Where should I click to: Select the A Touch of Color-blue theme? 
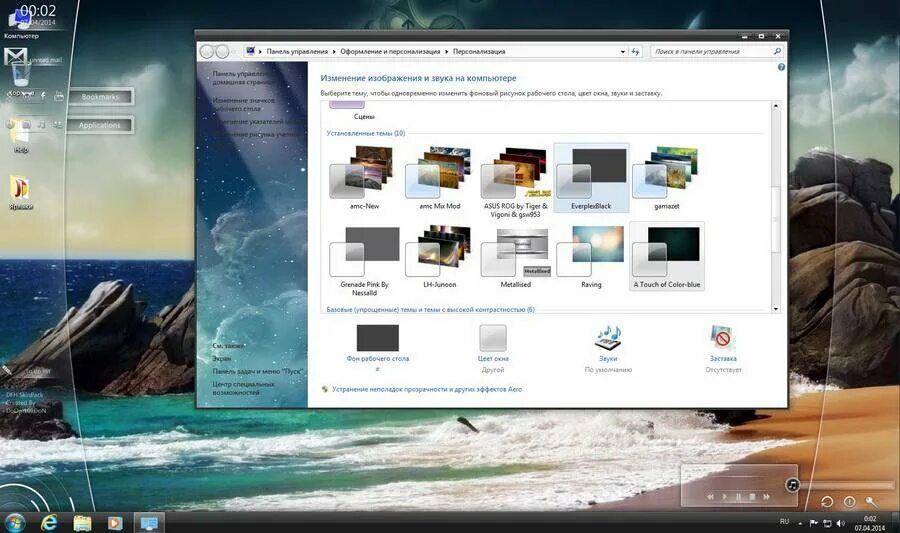pos(666,256)
